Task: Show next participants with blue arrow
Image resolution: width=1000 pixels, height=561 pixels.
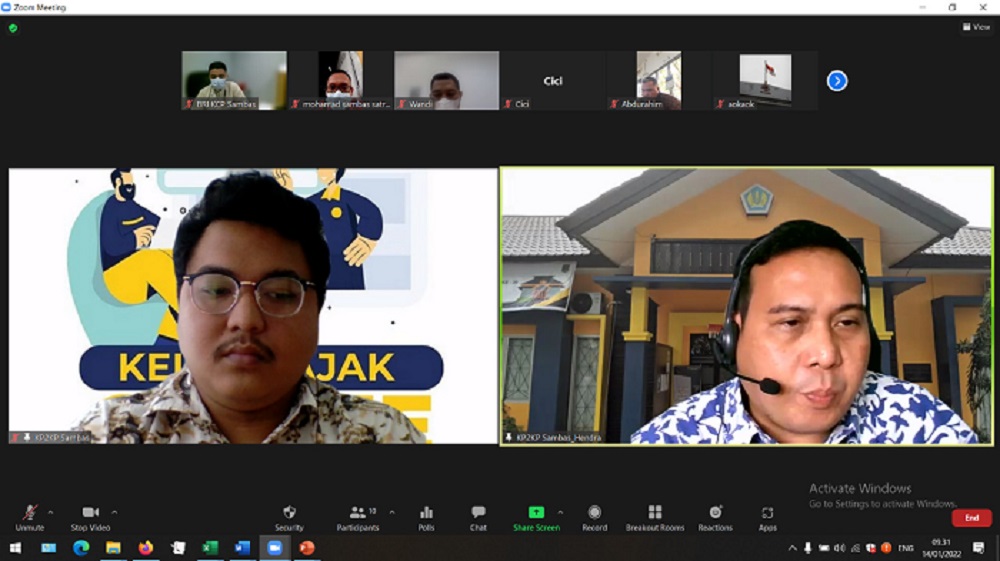Action: coord(837,81)
